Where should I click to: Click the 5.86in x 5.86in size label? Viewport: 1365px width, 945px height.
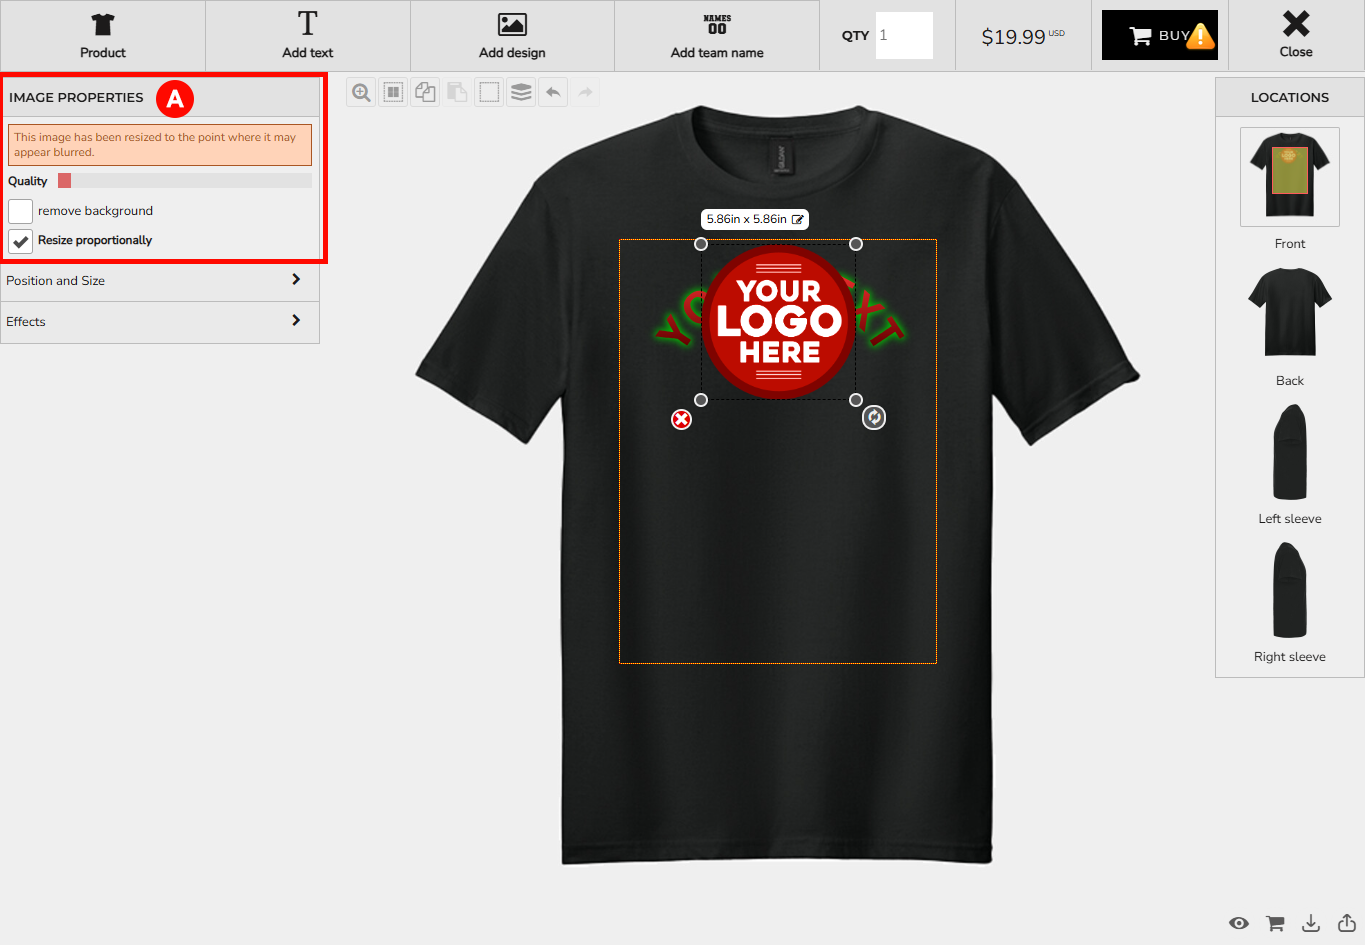(x=746, y=219)
